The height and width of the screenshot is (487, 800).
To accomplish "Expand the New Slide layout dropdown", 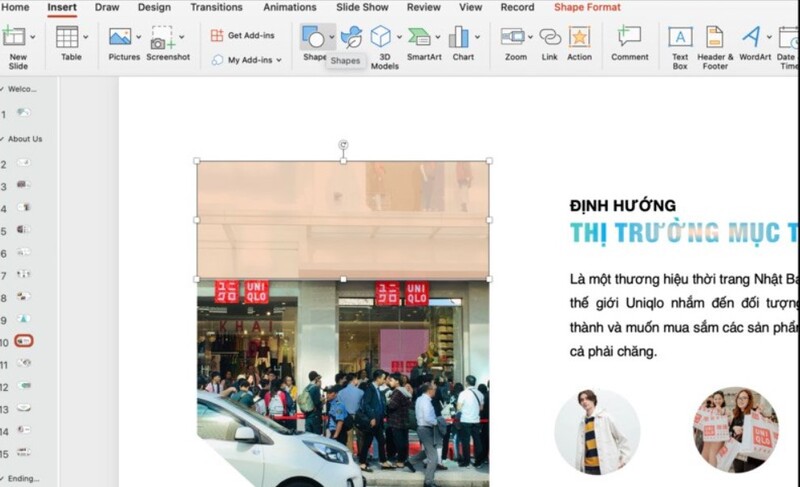I will click(33, 37).
